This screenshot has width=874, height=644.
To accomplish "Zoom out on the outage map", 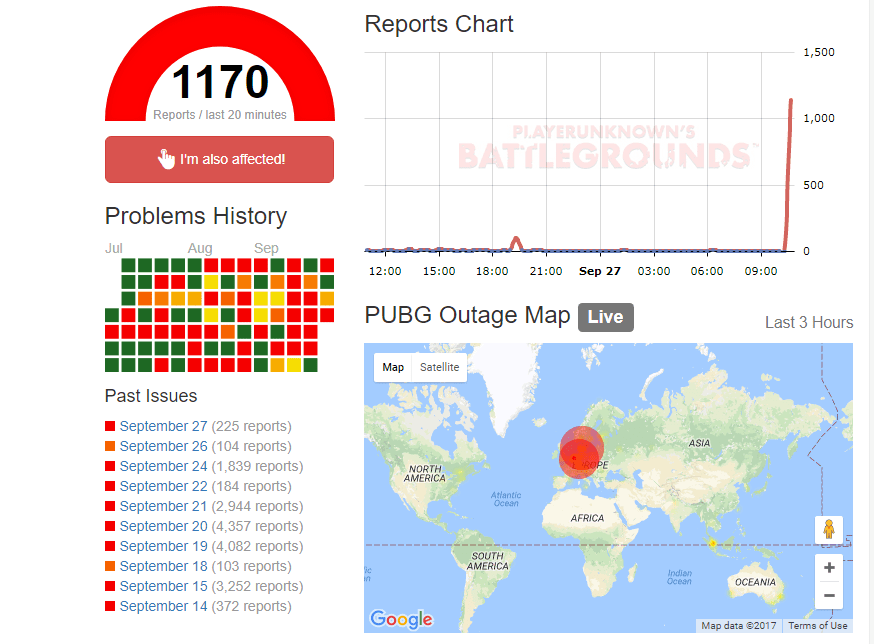I will tap(829, 596).
